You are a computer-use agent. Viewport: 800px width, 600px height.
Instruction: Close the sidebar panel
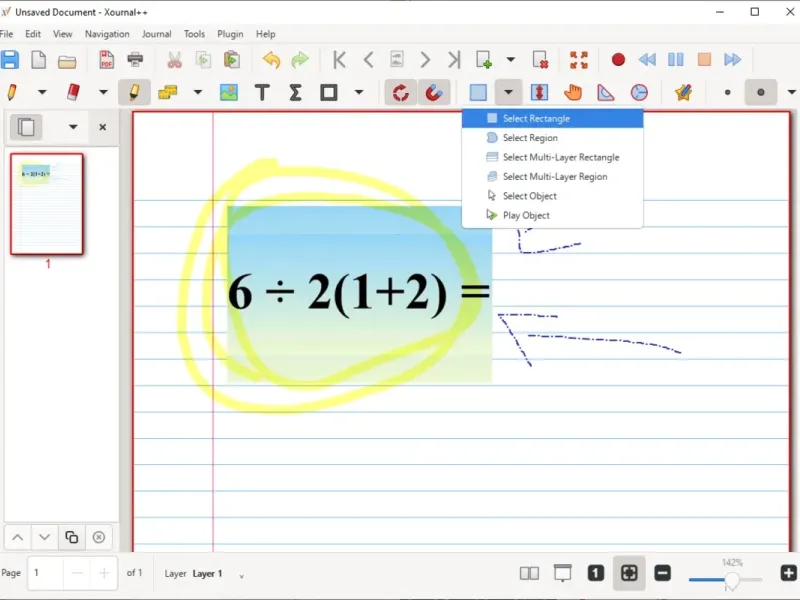click(x=103, y=127)
